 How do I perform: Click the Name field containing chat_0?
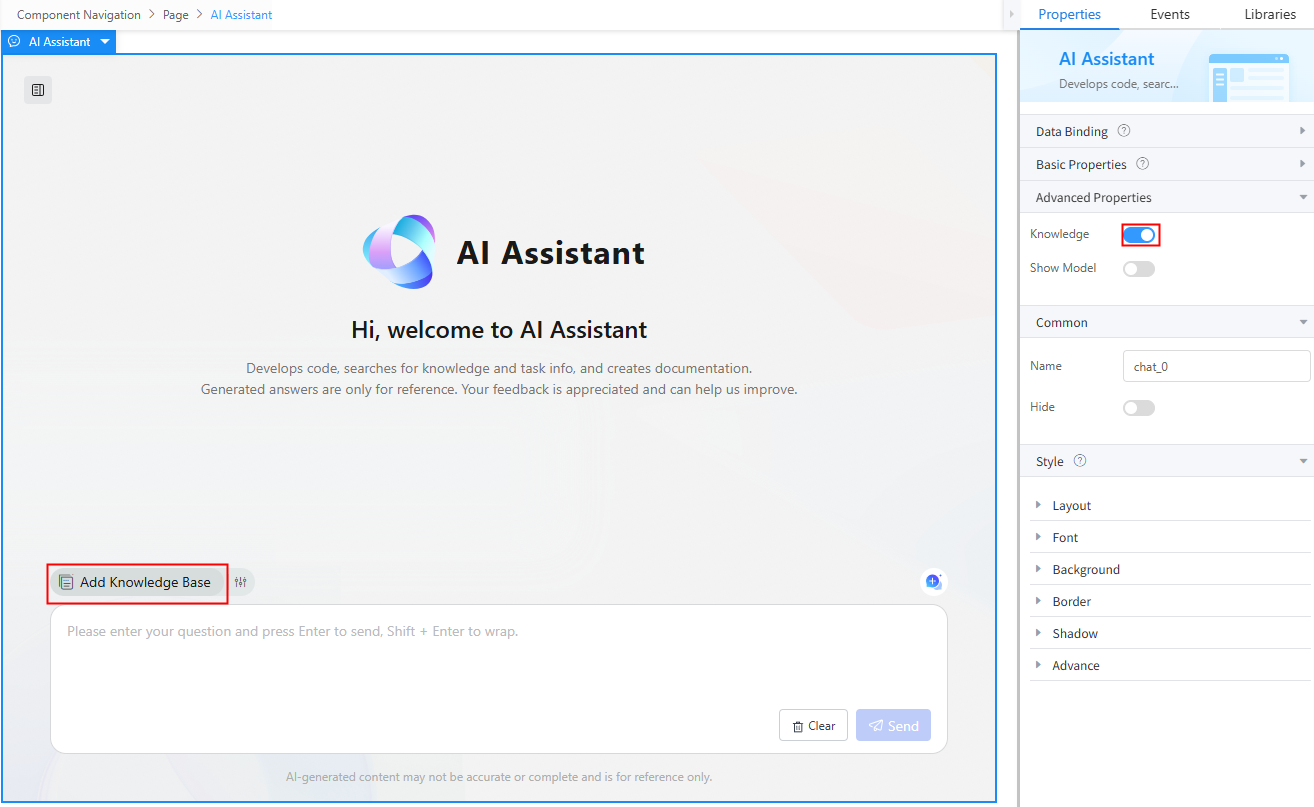coord(1216,366)
